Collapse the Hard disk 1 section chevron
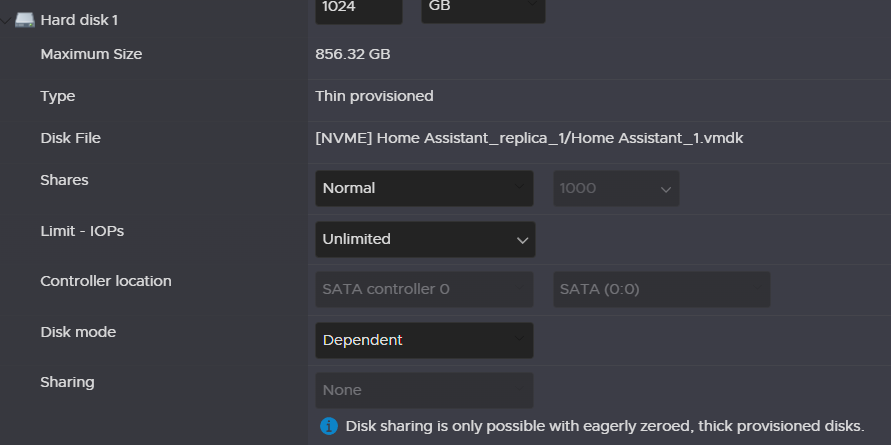The width and height of the screenshot is (891, 445). click(x=5, y=20)
